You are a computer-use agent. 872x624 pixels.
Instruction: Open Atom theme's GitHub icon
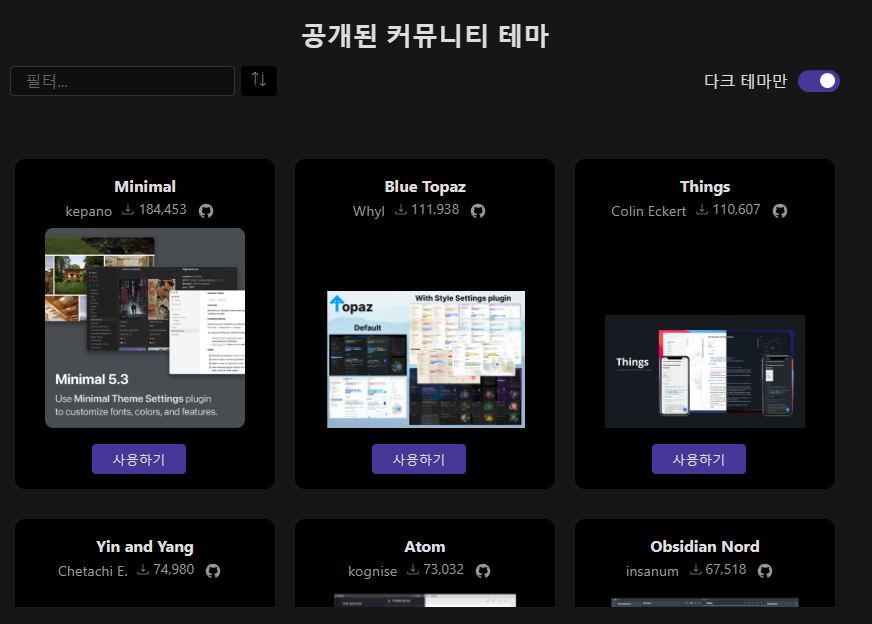483,571
